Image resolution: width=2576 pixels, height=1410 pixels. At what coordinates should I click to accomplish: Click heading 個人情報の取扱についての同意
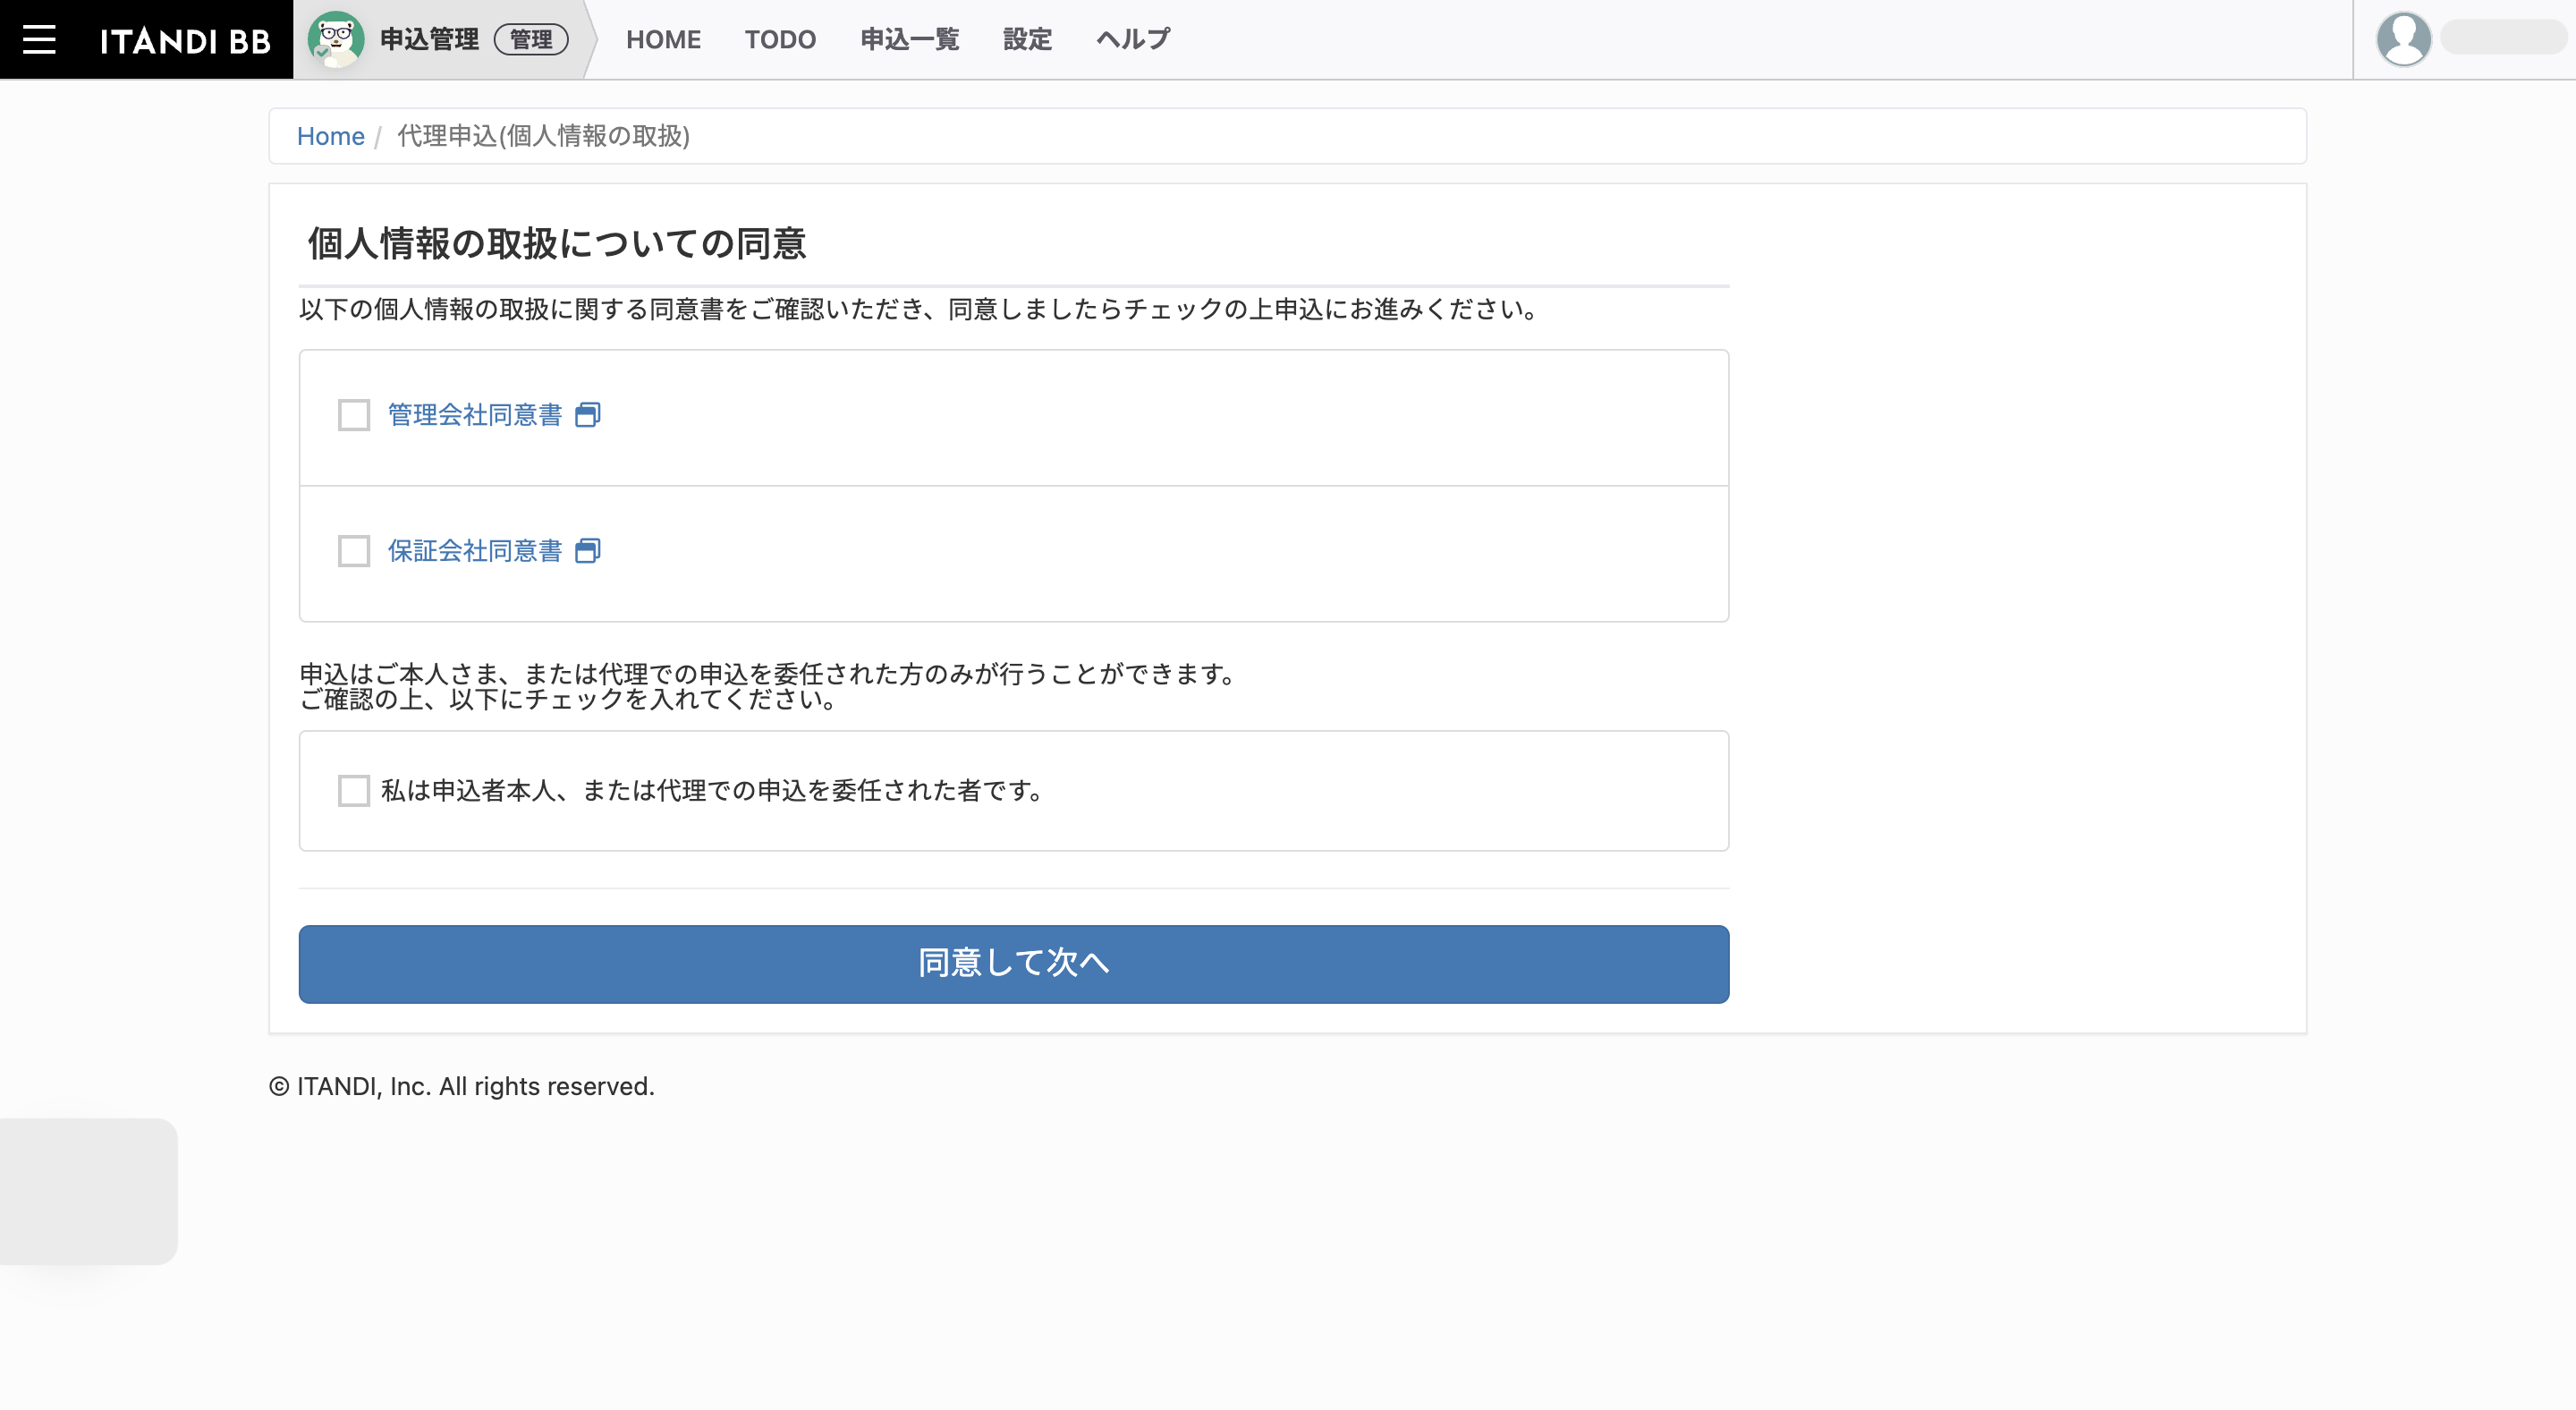tap(557, 244)
